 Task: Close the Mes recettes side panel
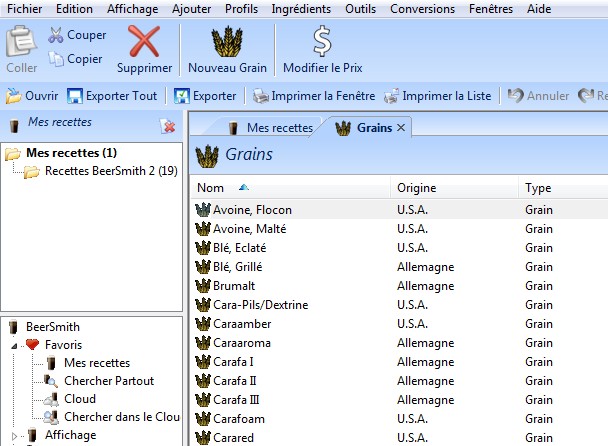(168, 125)
